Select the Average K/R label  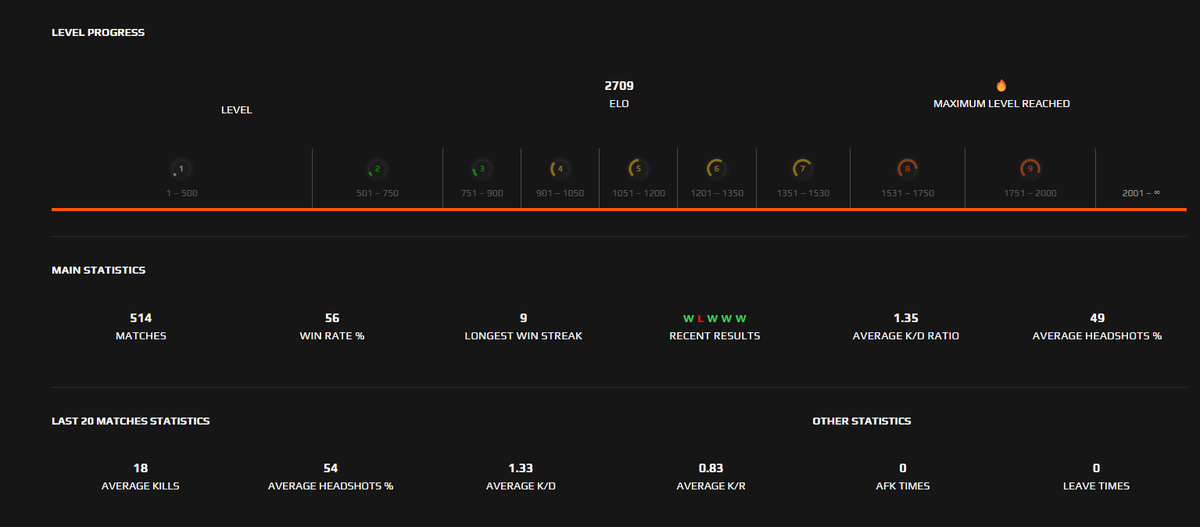[x=711, y=486]
